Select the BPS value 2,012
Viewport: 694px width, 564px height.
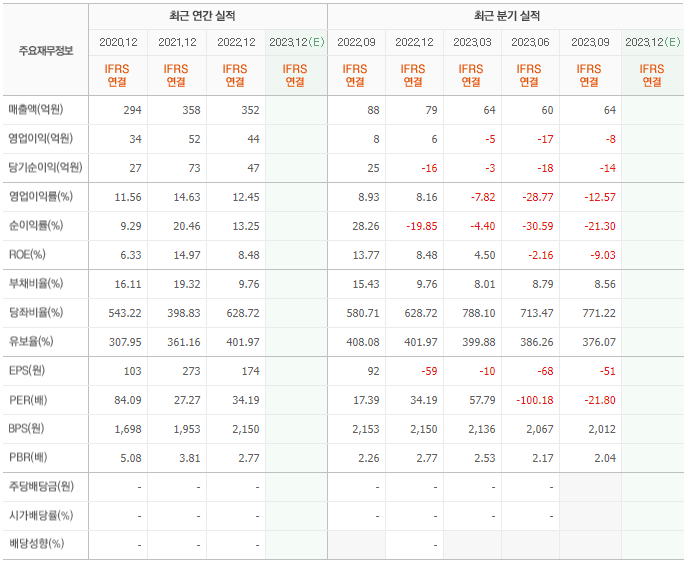[x=602, y=429]
